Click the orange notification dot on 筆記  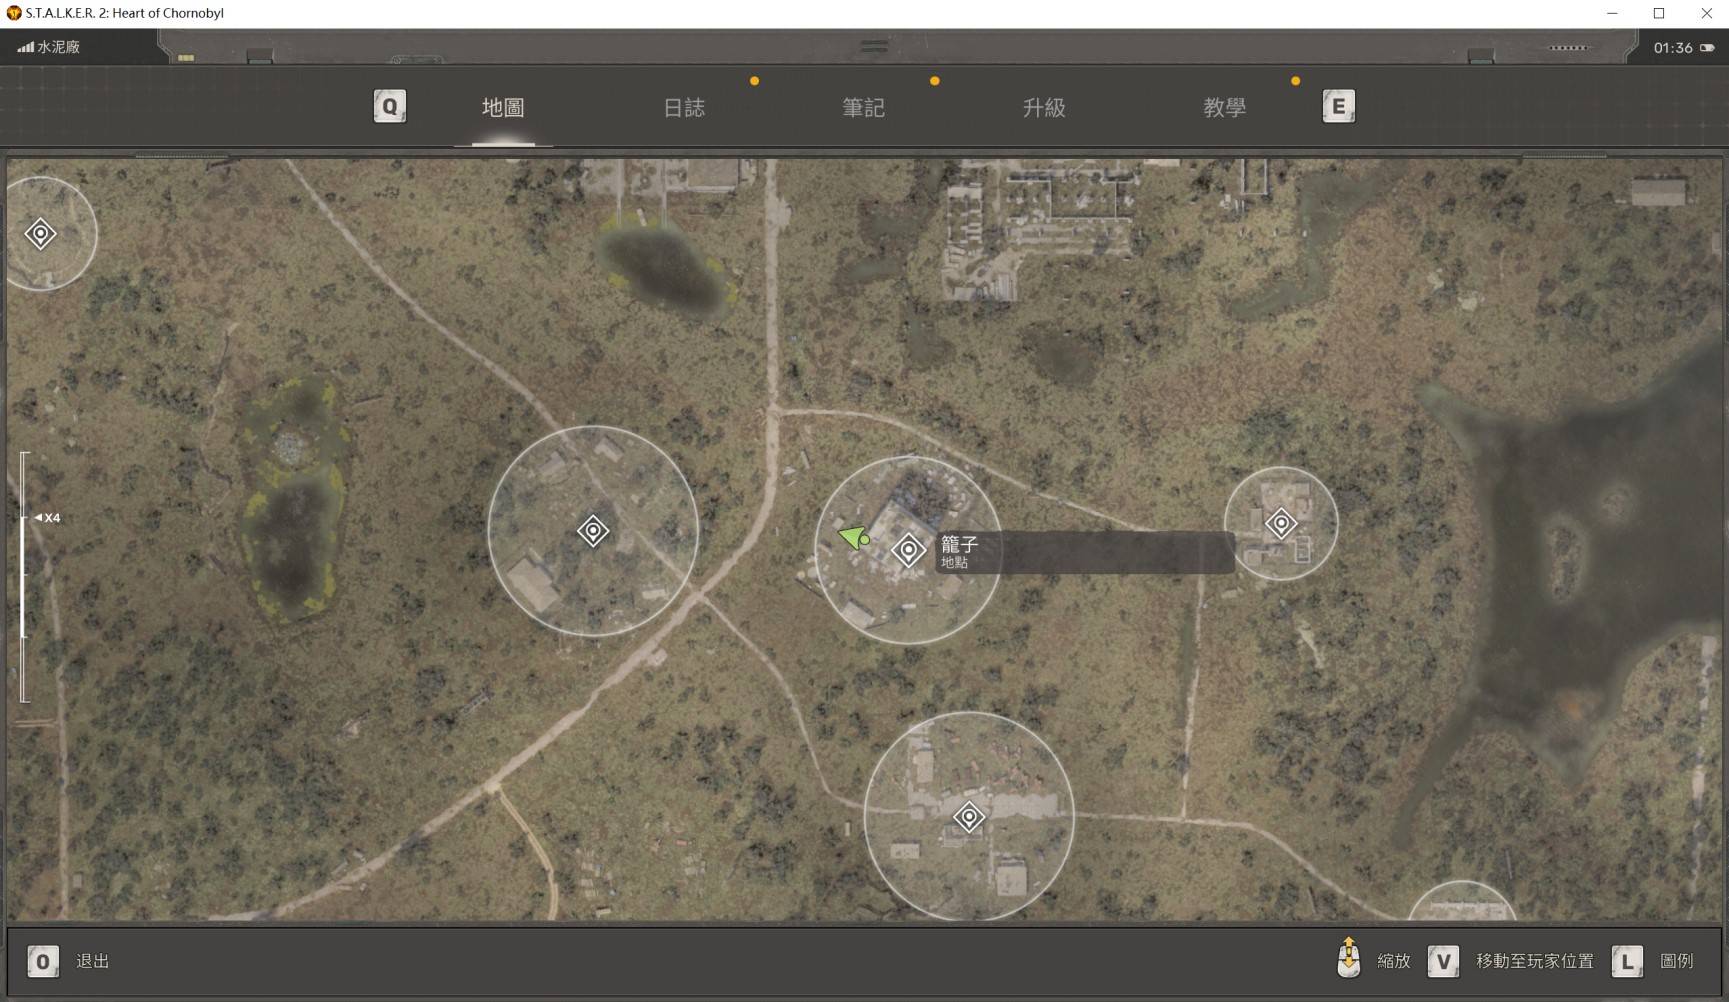pyautogui.click(x=934, y=81)
